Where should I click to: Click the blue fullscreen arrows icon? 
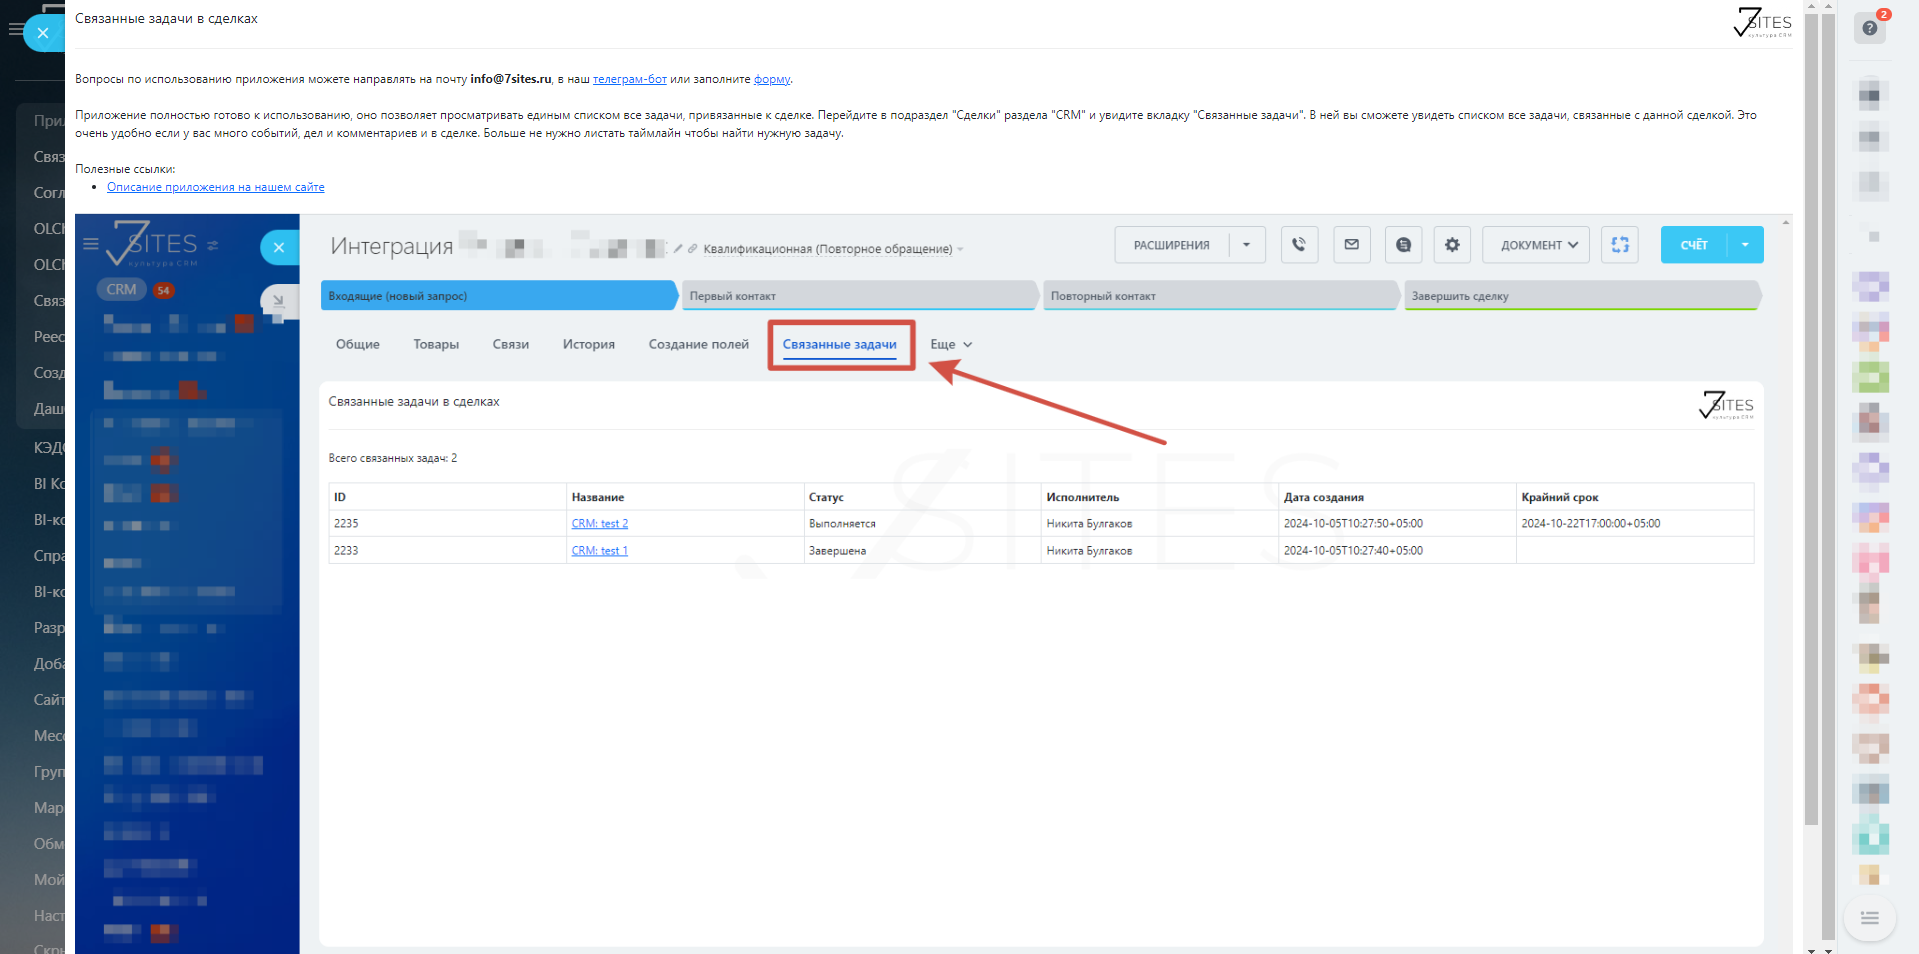tap(1619, 245)
